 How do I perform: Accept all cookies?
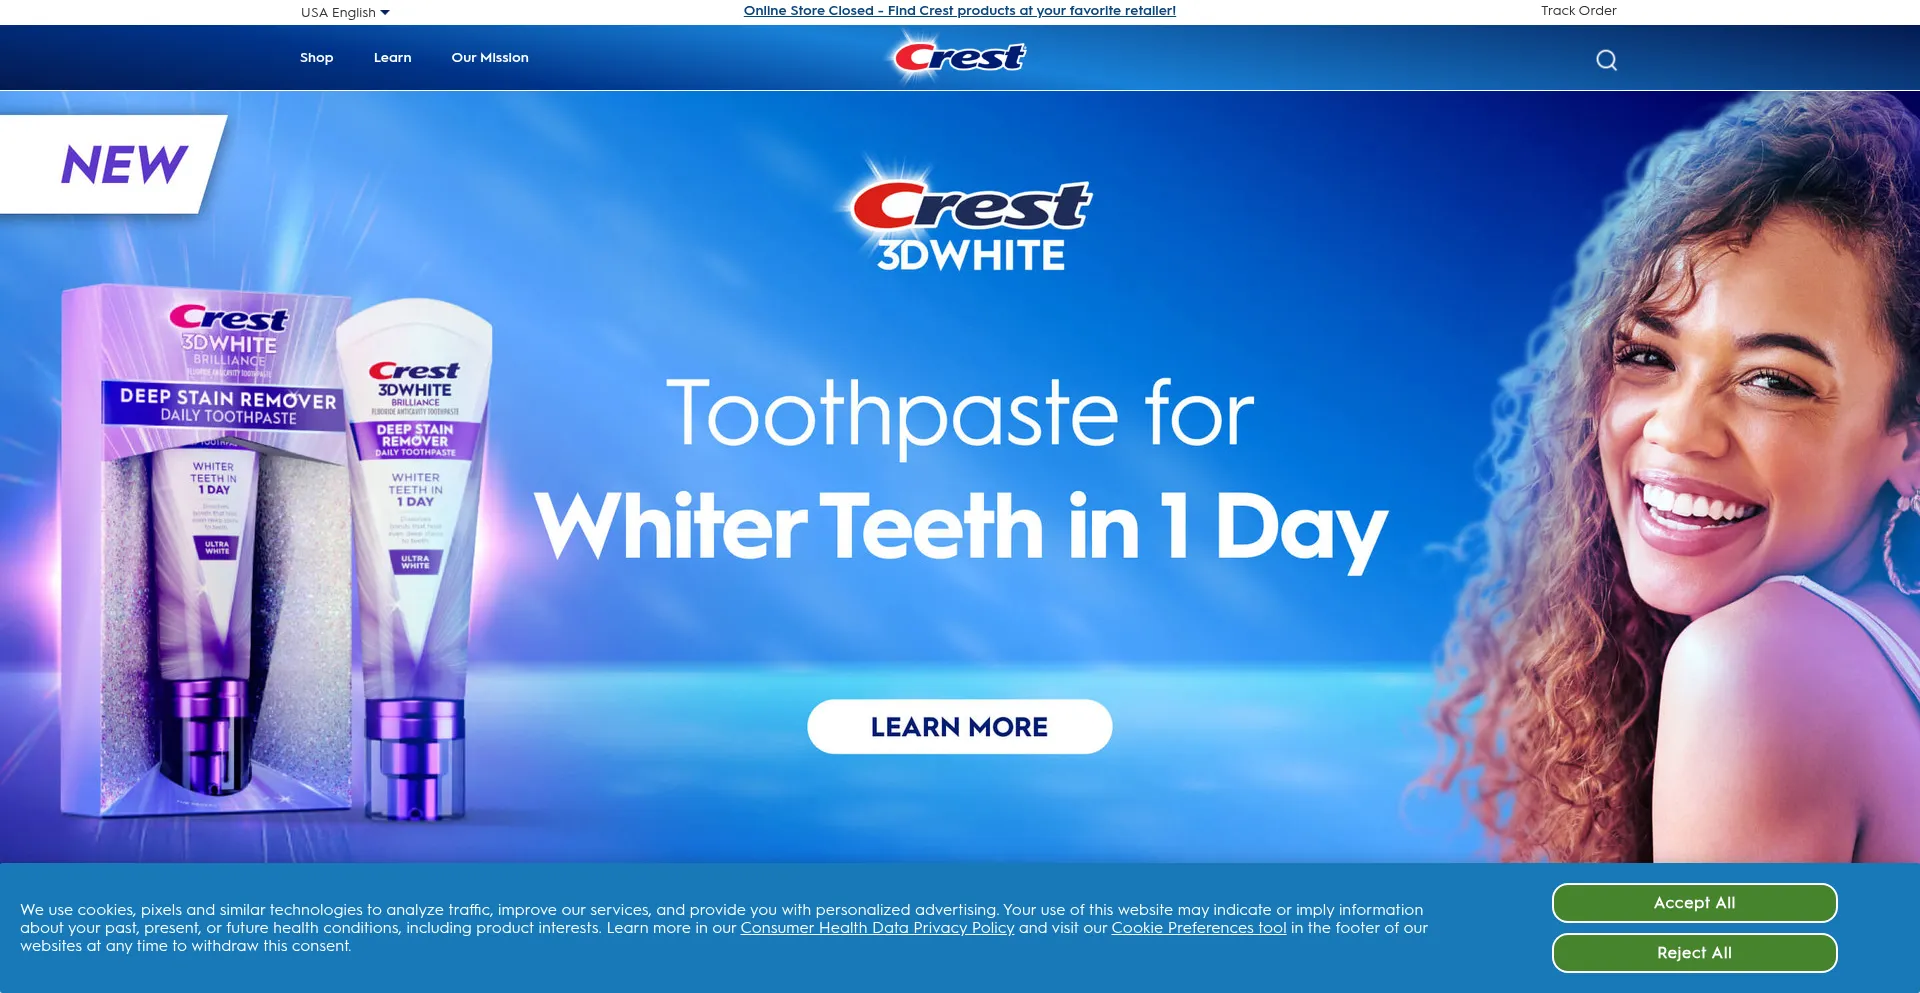(x=1694, y=903)
